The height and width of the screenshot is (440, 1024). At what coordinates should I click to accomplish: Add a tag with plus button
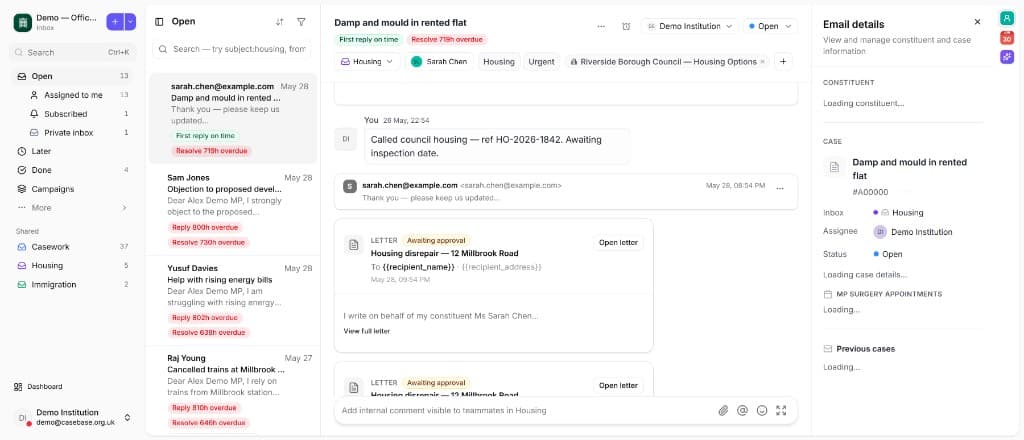tap(783, 62)
